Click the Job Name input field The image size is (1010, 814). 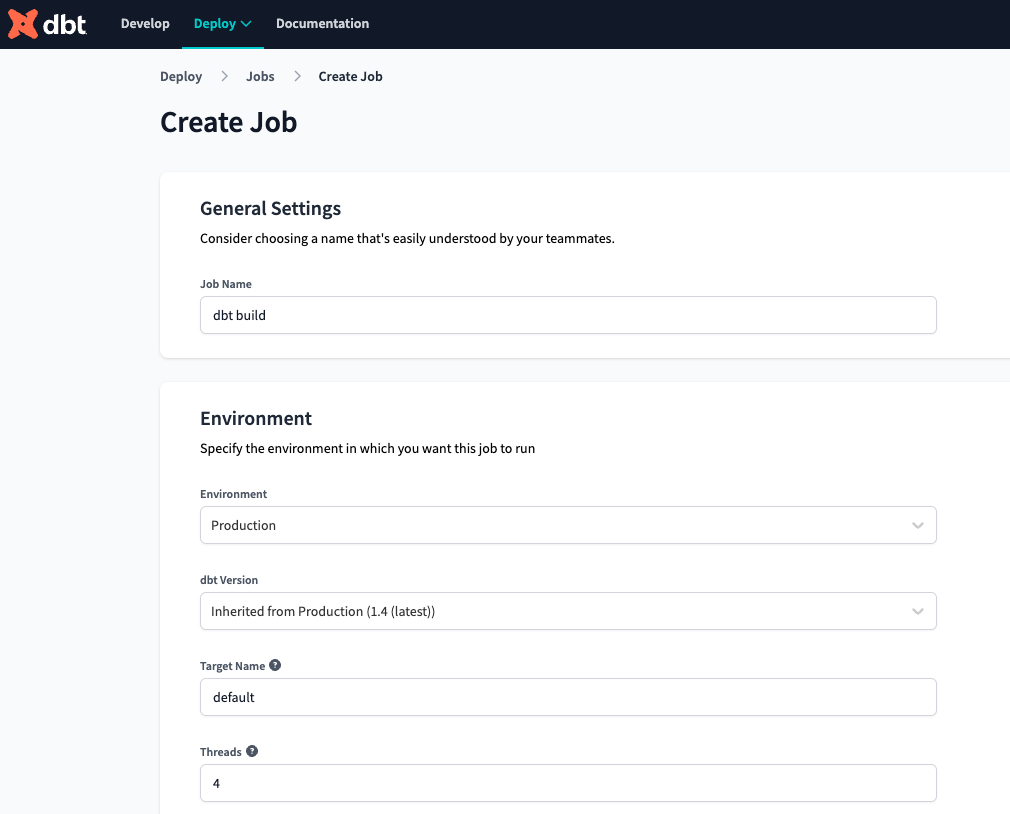568,315
